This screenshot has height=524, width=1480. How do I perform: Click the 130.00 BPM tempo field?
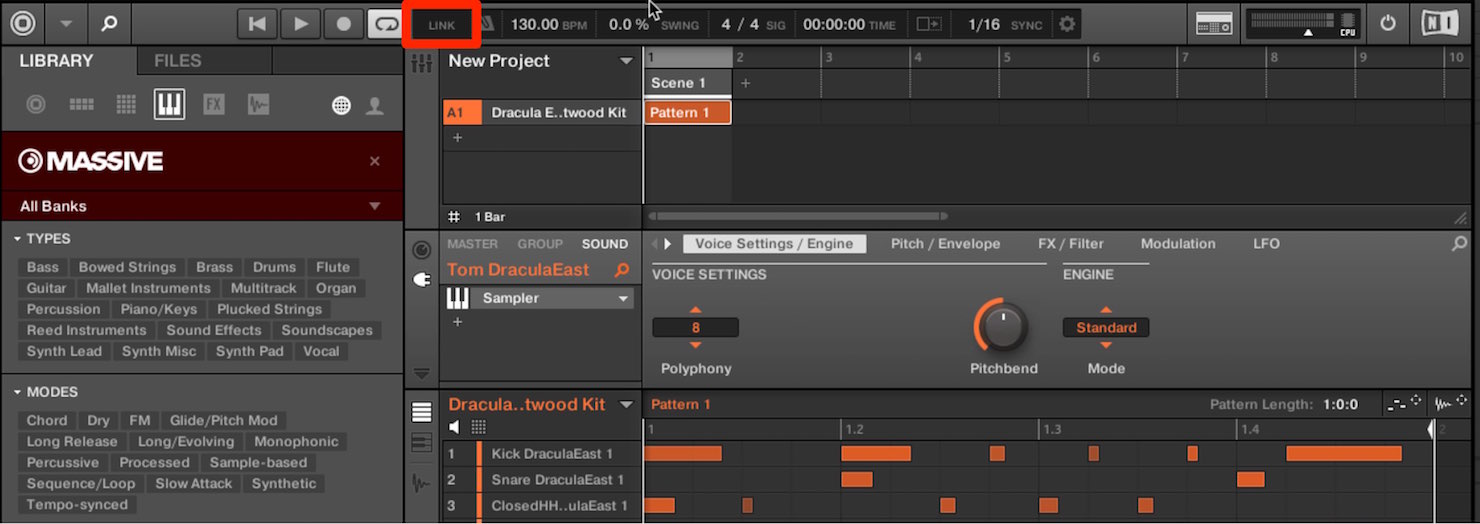point(547,25)
